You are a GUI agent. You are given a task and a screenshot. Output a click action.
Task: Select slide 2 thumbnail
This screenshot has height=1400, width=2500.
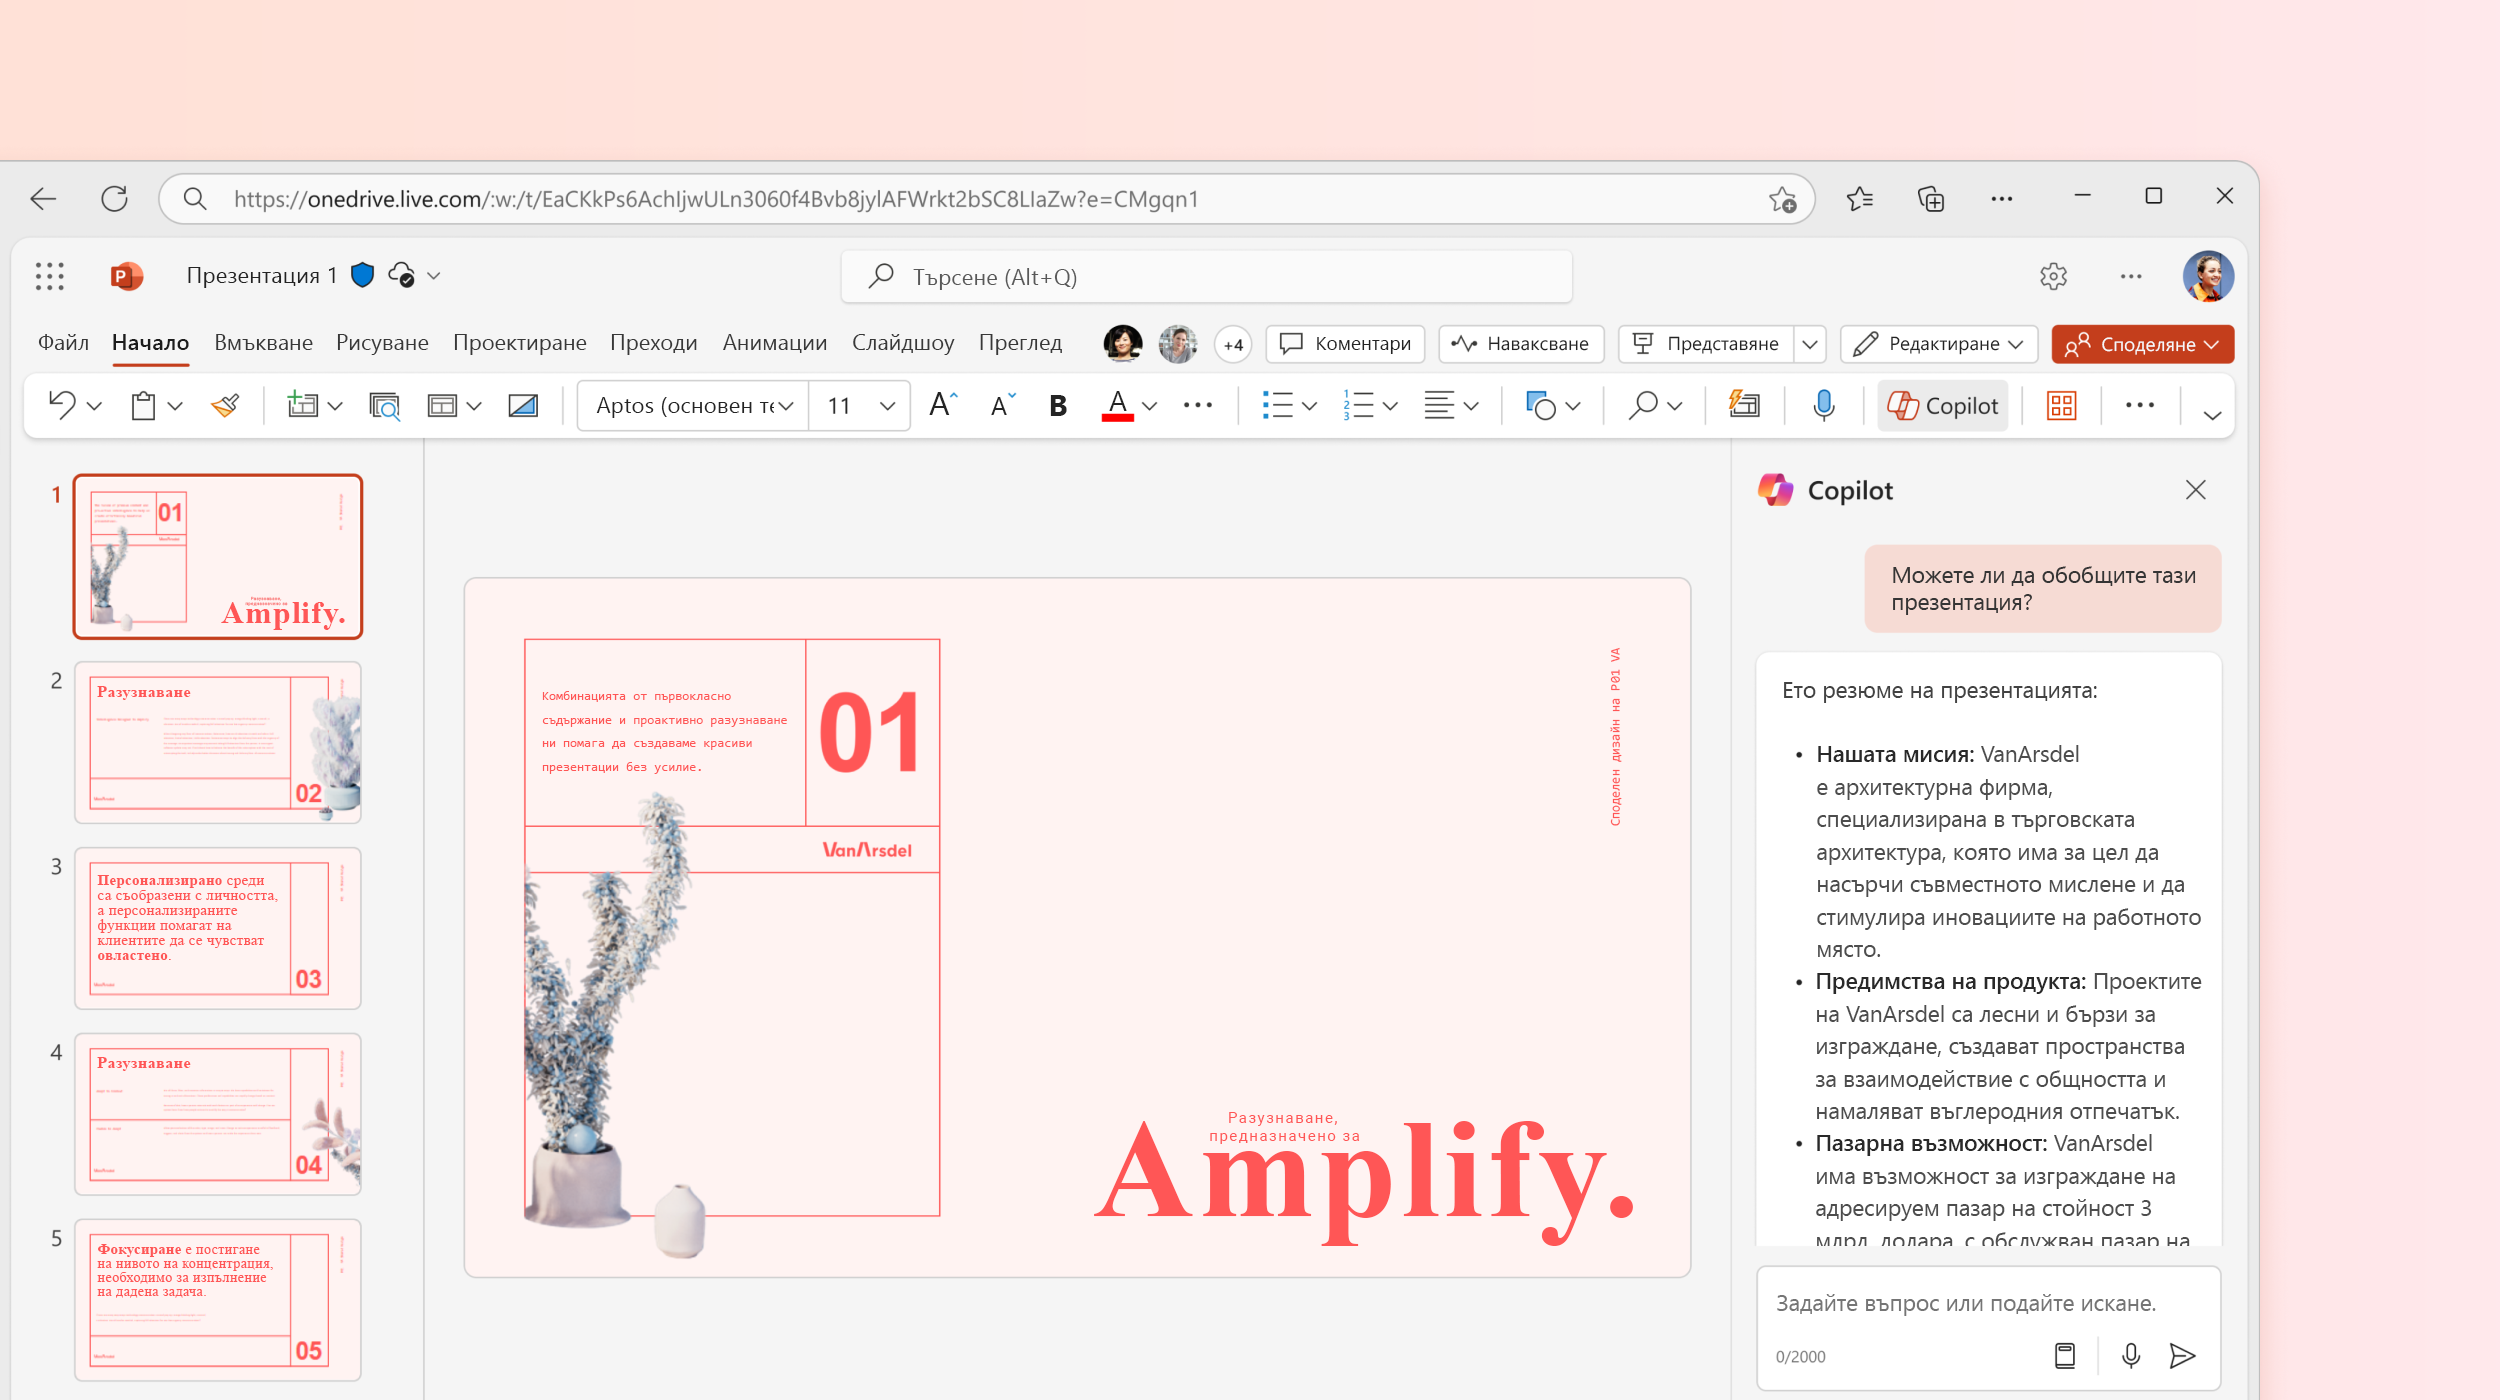pos(218,742)
